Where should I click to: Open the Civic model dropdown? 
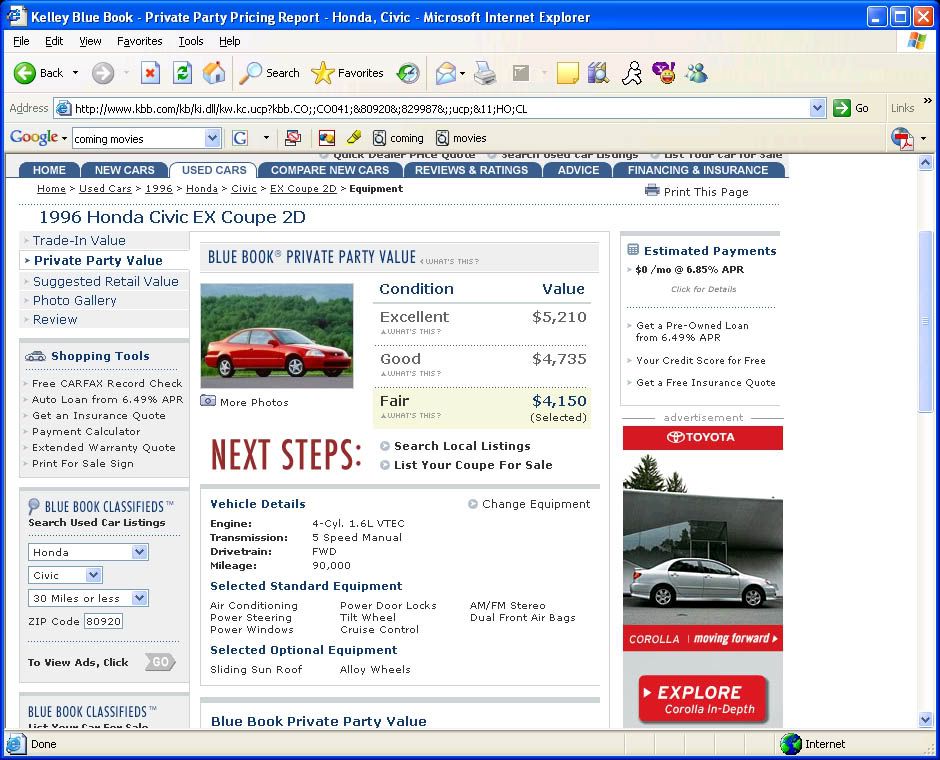tap(93, 575)
